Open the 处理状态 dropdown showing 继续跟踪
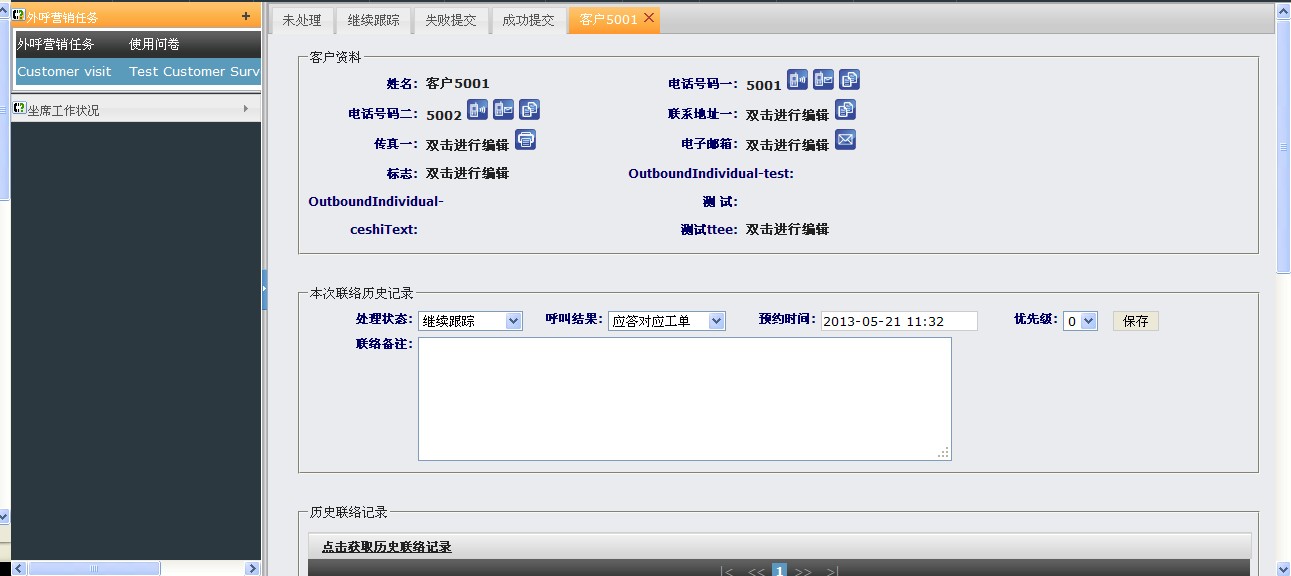The height and width of the screenshot is (576, 1291). [470, 321]
